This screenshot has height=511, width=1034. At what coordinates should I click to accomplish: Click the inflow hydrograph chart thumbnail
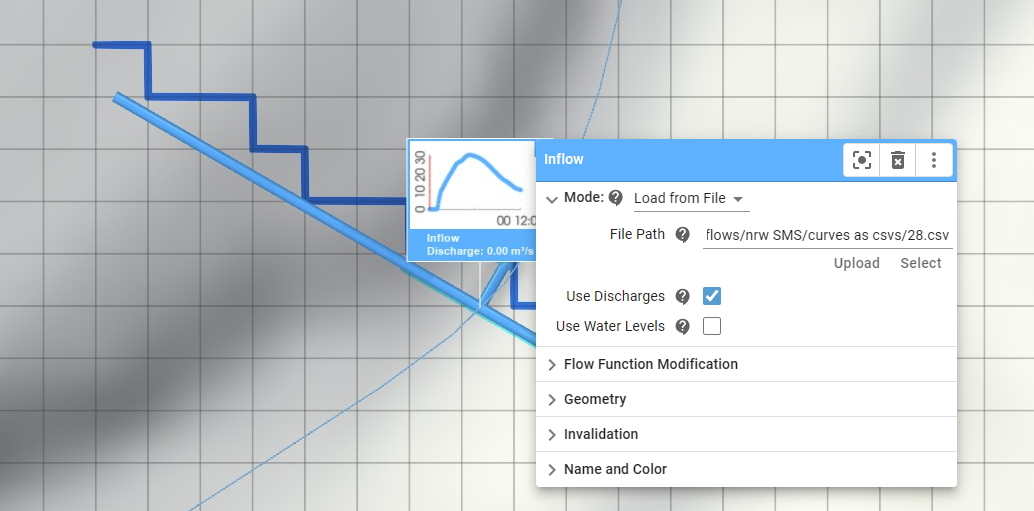[472, 185]
